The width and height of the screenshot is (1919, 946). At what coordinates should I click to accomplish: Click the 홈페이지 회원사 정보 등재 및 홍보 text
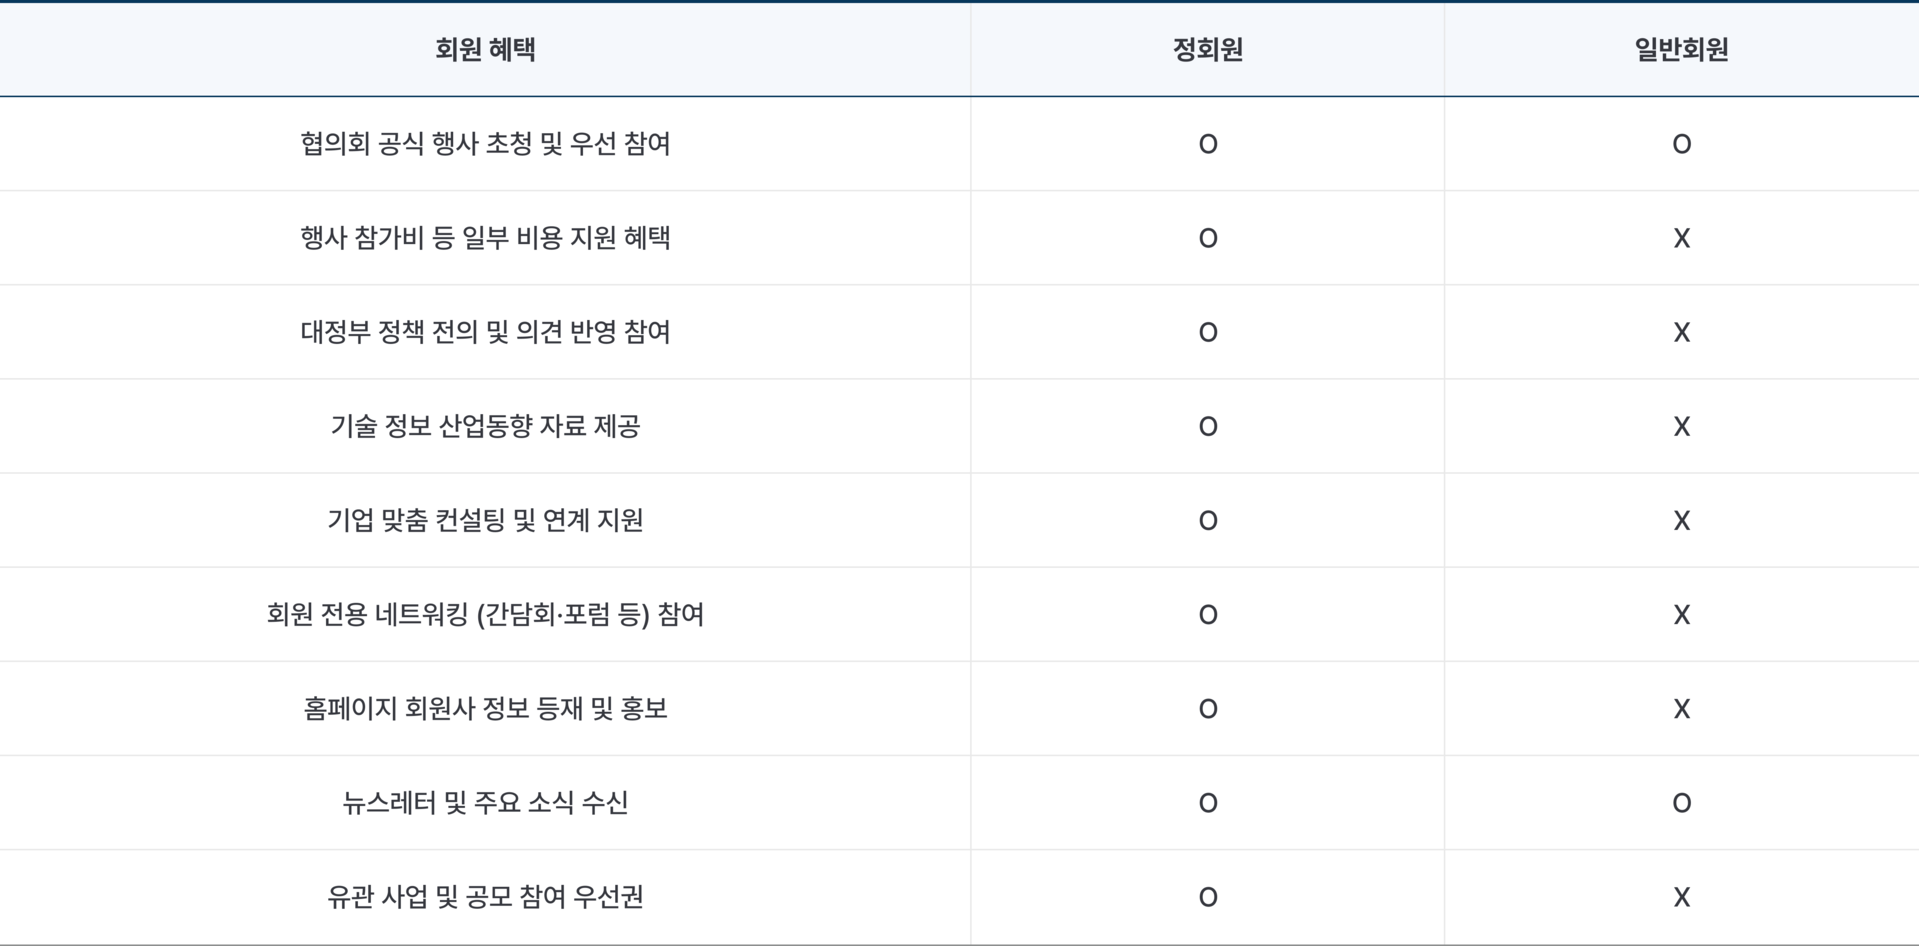(x=485, y=708)
